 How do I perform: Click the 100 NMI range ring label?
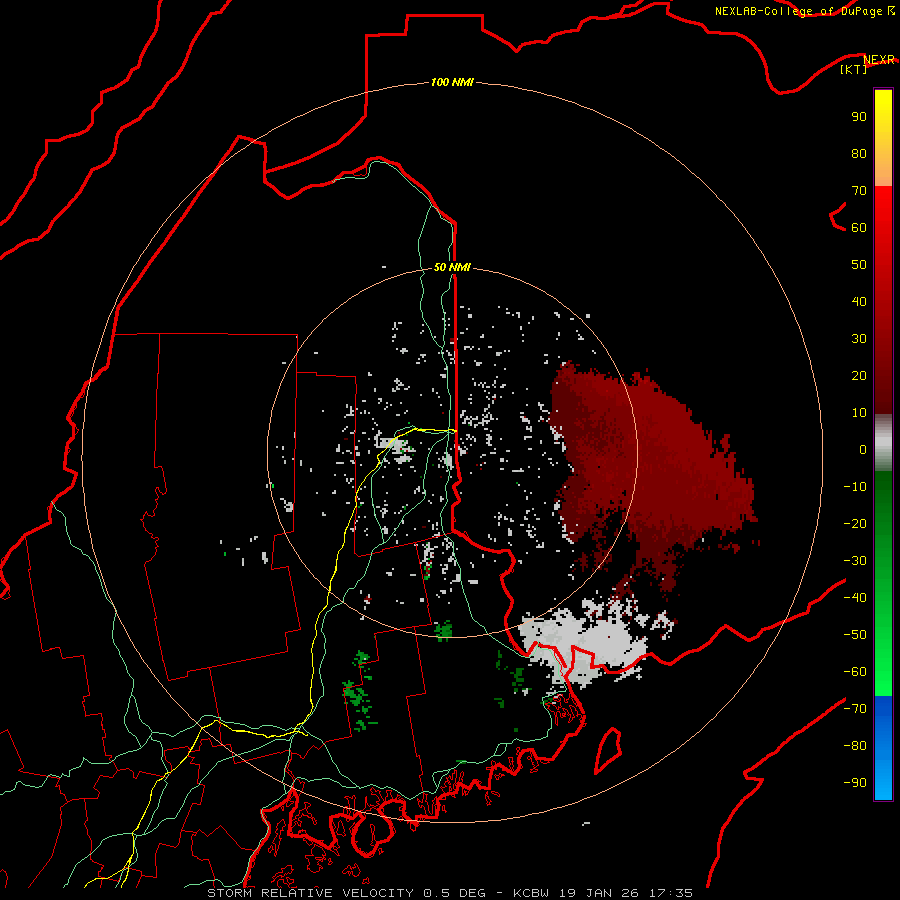(452, 82)
